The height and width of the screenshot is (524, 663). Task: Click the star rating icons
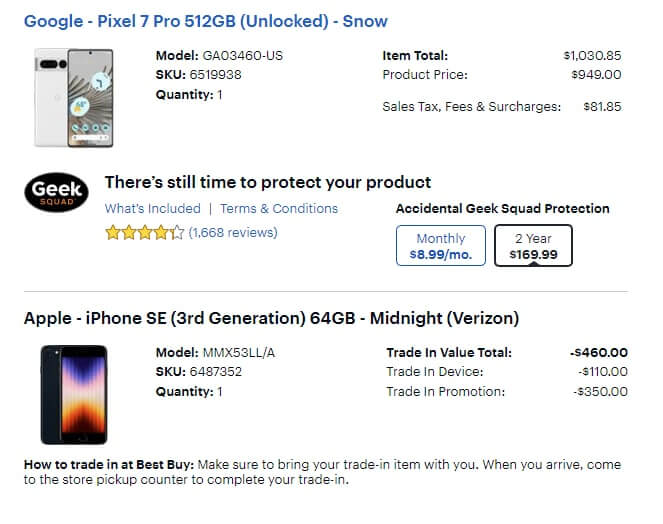pyautogui.click(x=144, y=233)
